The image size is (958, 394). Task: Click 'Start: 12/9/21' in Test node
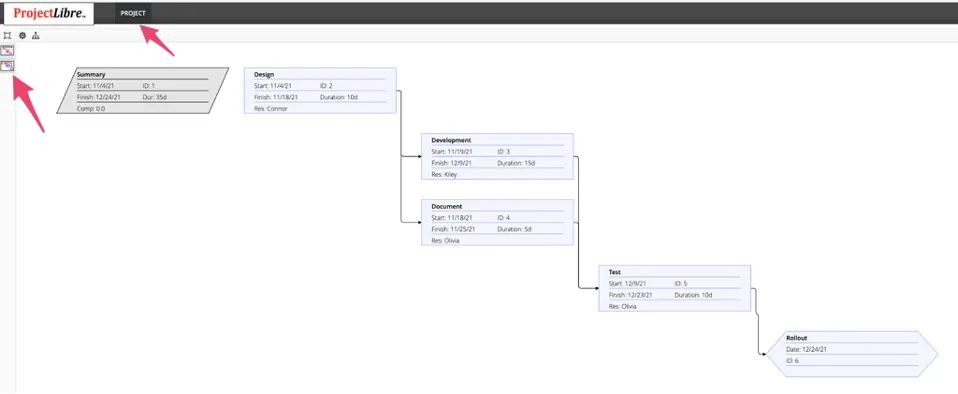627,283
